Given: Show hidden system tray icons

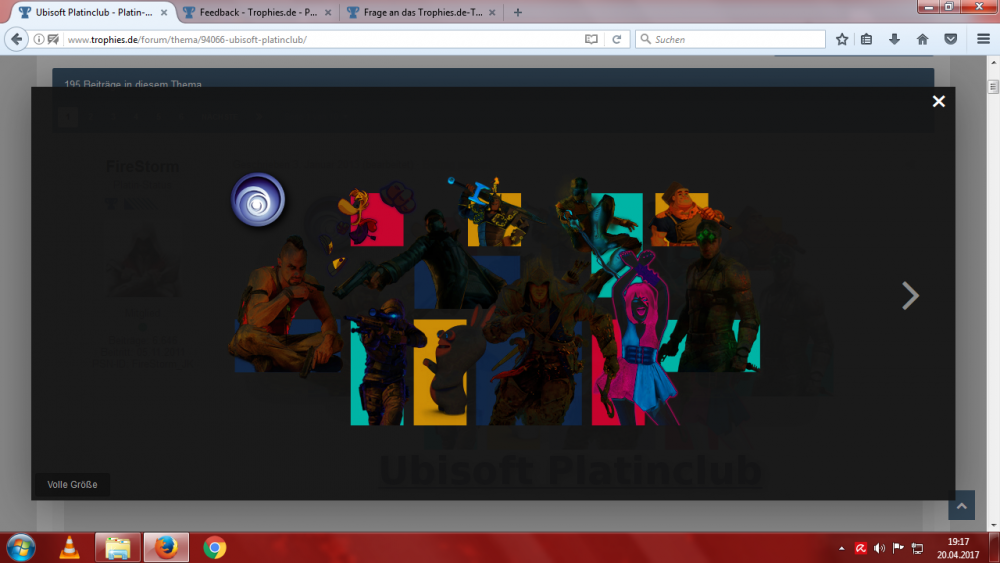Looking at the screenshot, I should pos(843,548).
